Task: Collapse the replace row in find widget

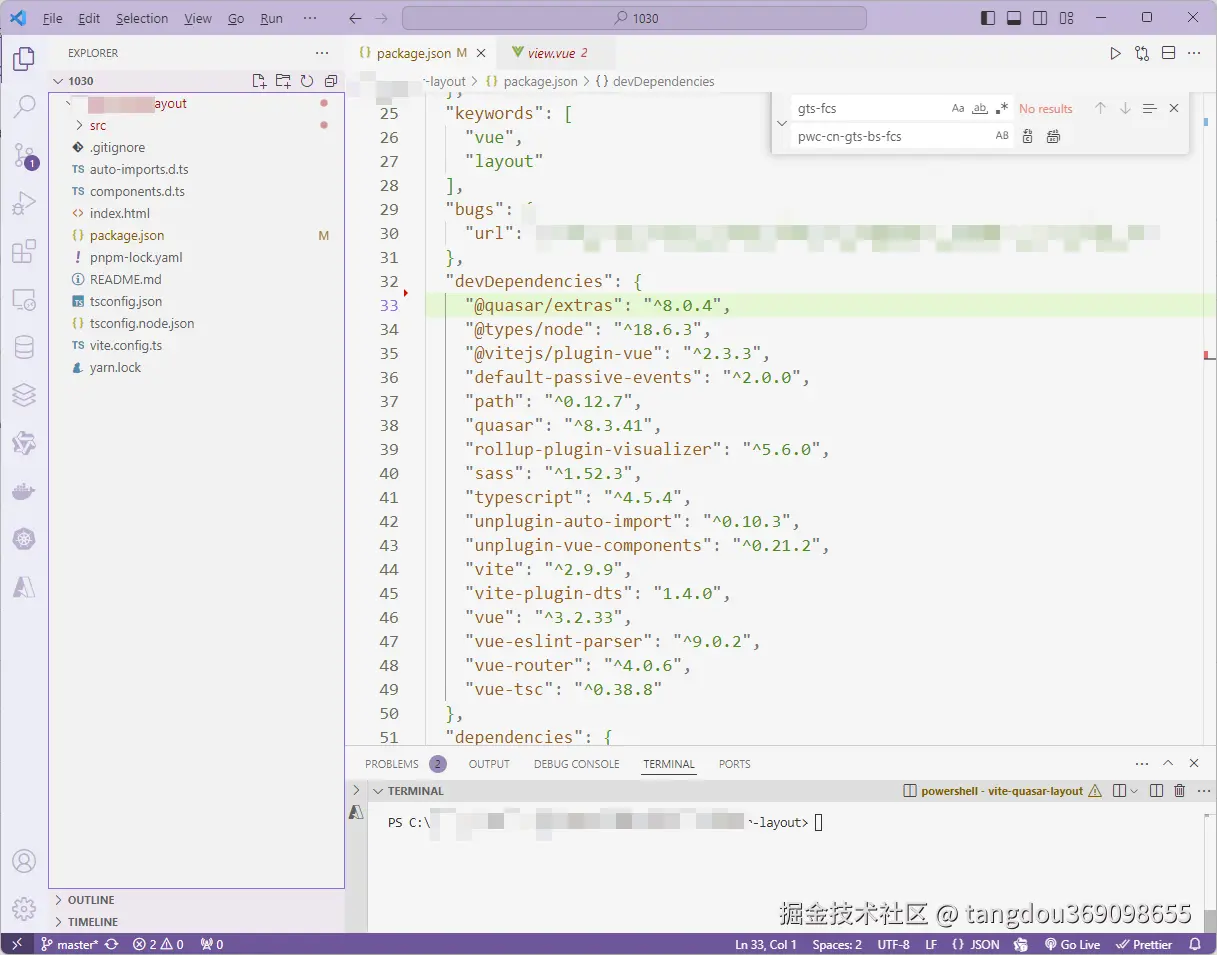Action: click(782, 122)
